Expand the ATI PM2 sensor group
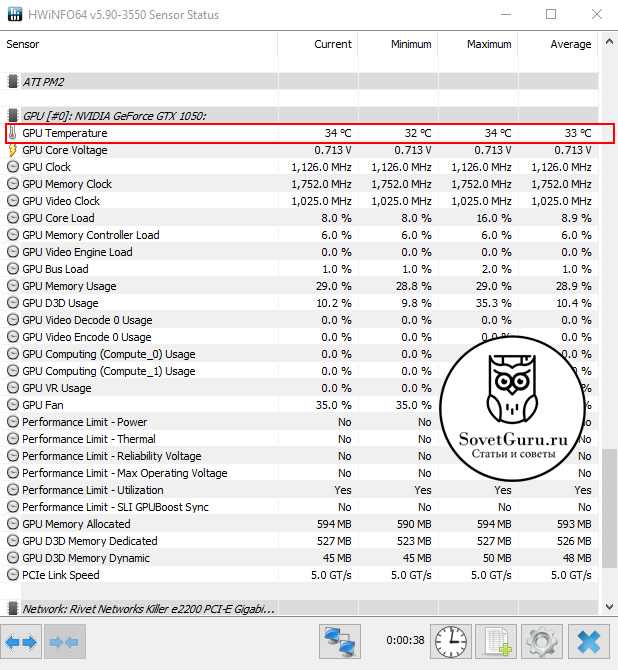The height and width of the screenshot is (670, 618). tap(13, 82)
